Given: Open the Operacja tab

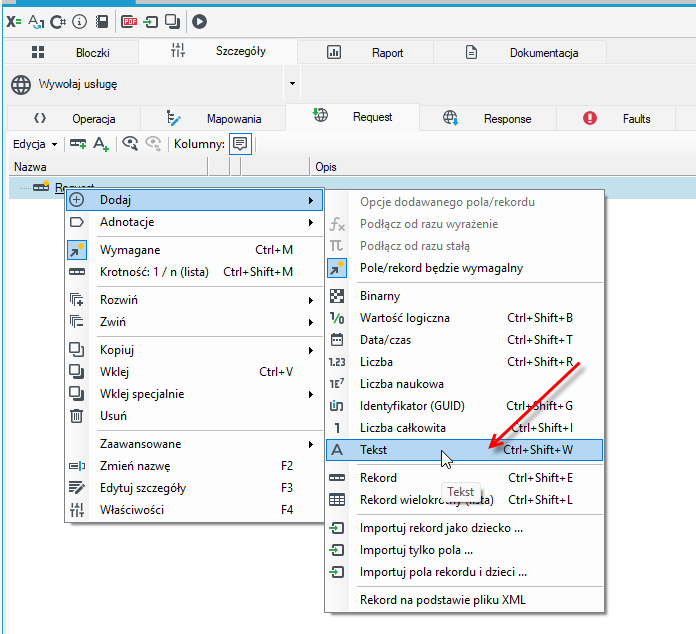Looking at the screenshot, I should [x=74, y=119].
